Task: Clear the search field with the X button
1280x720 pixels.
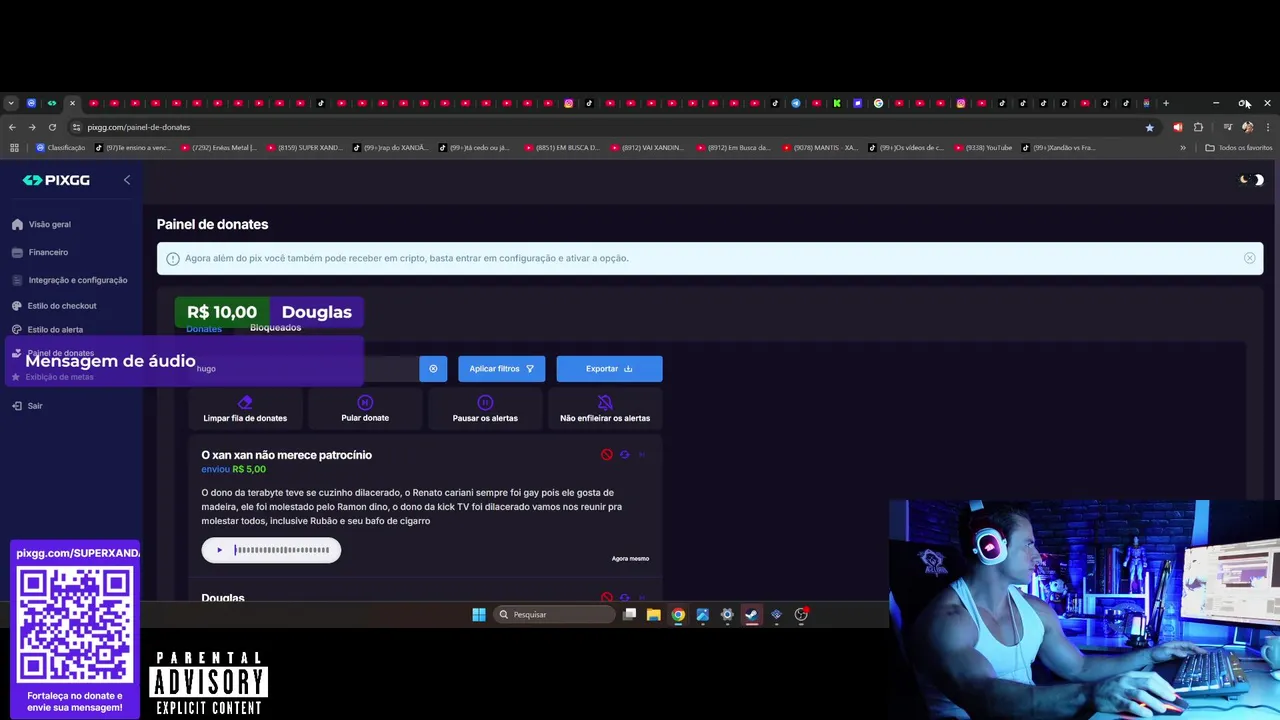Action: 433,369
